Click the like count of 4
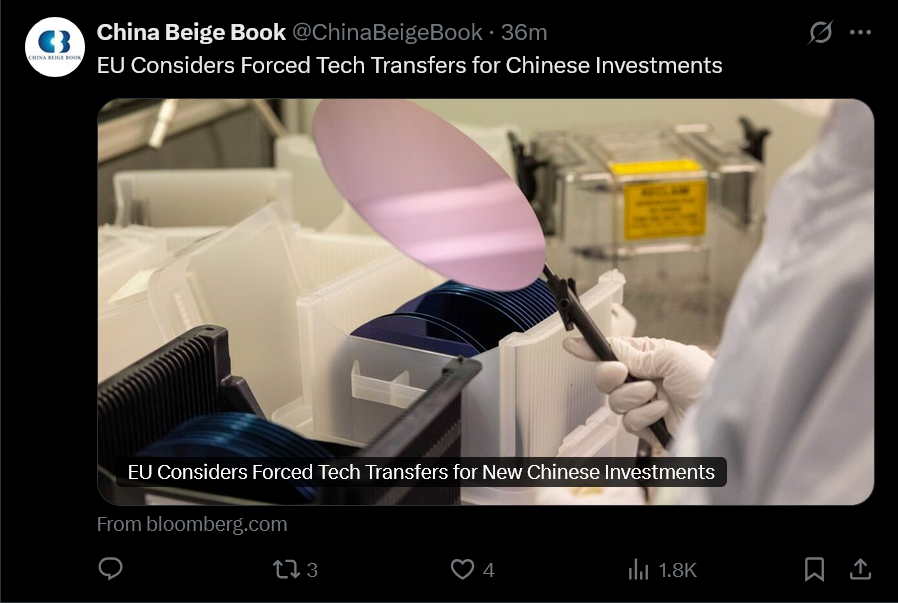Image resolution: width=898 pixels, height=603 pixels. [489, 570]
